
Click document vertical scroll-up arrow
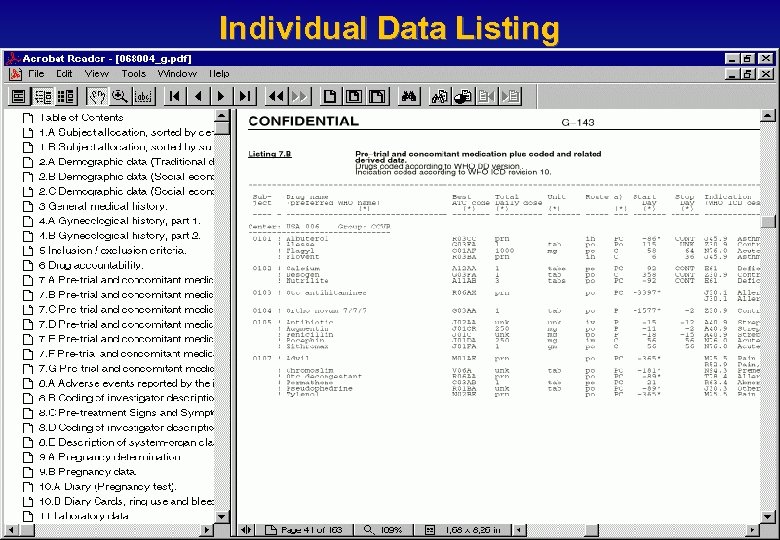(x=768, y=116)
